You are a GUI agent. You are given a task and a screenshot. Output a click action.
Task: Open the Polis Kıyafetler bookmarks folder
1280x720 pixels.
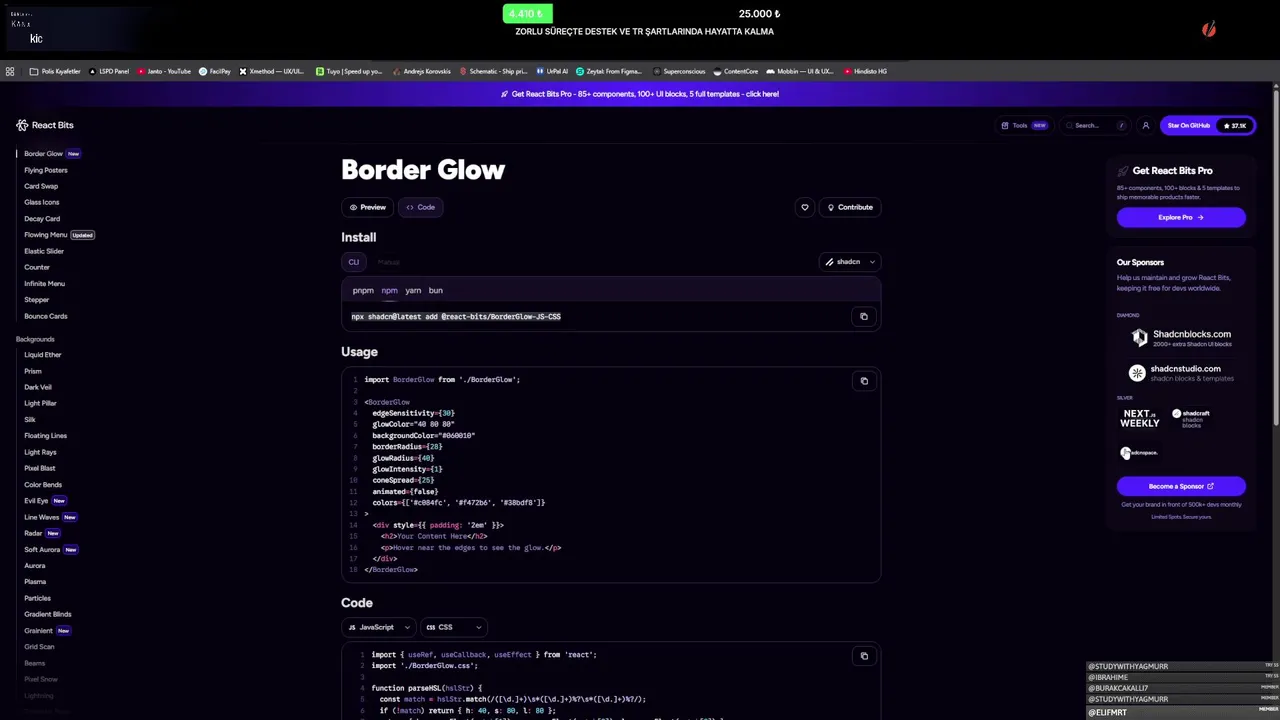[55, 71]
